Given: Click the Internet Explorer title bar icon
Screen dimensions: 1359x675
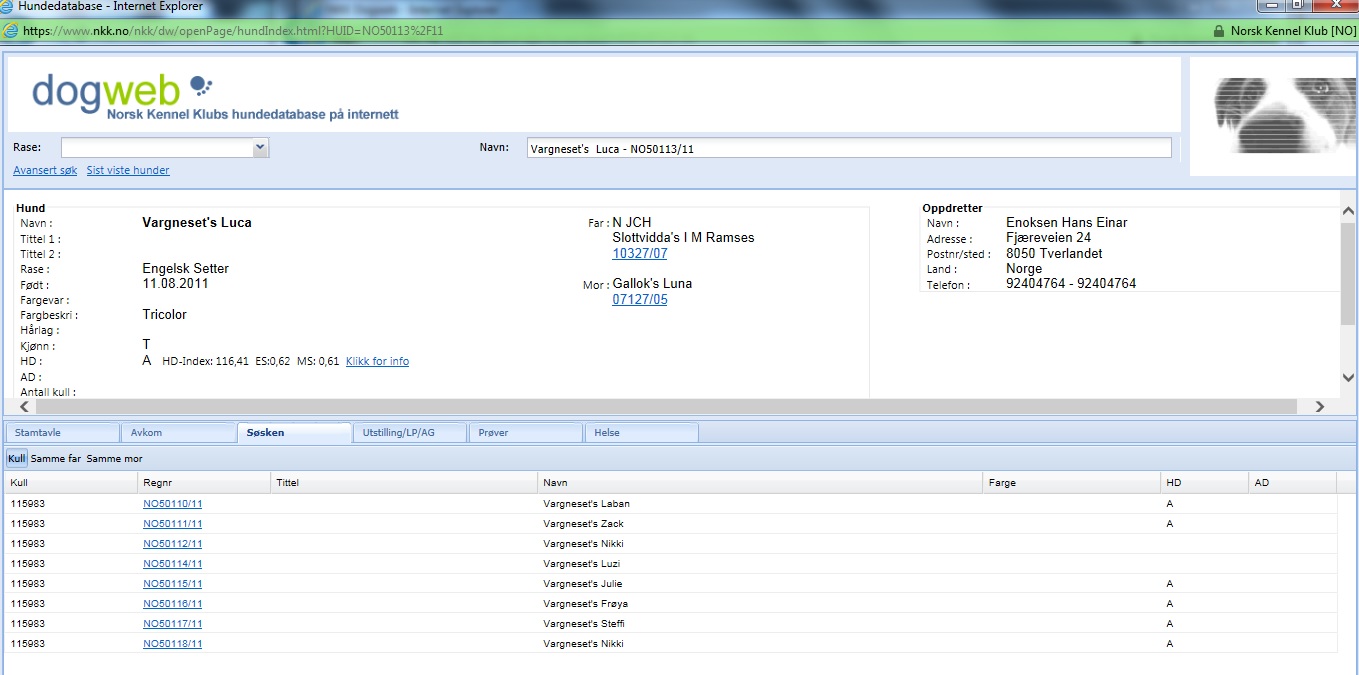Looking at the screenshot, I should [8, 7].
